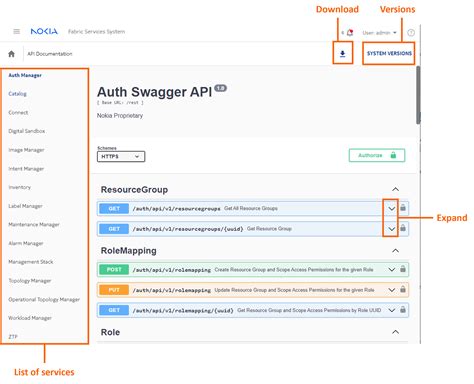This screenshot has height=384, width=474.
Task: Expand GET rolemapping/{uuid} endpoint chevron
Action: pyautogui.click(x=392, y=310)
